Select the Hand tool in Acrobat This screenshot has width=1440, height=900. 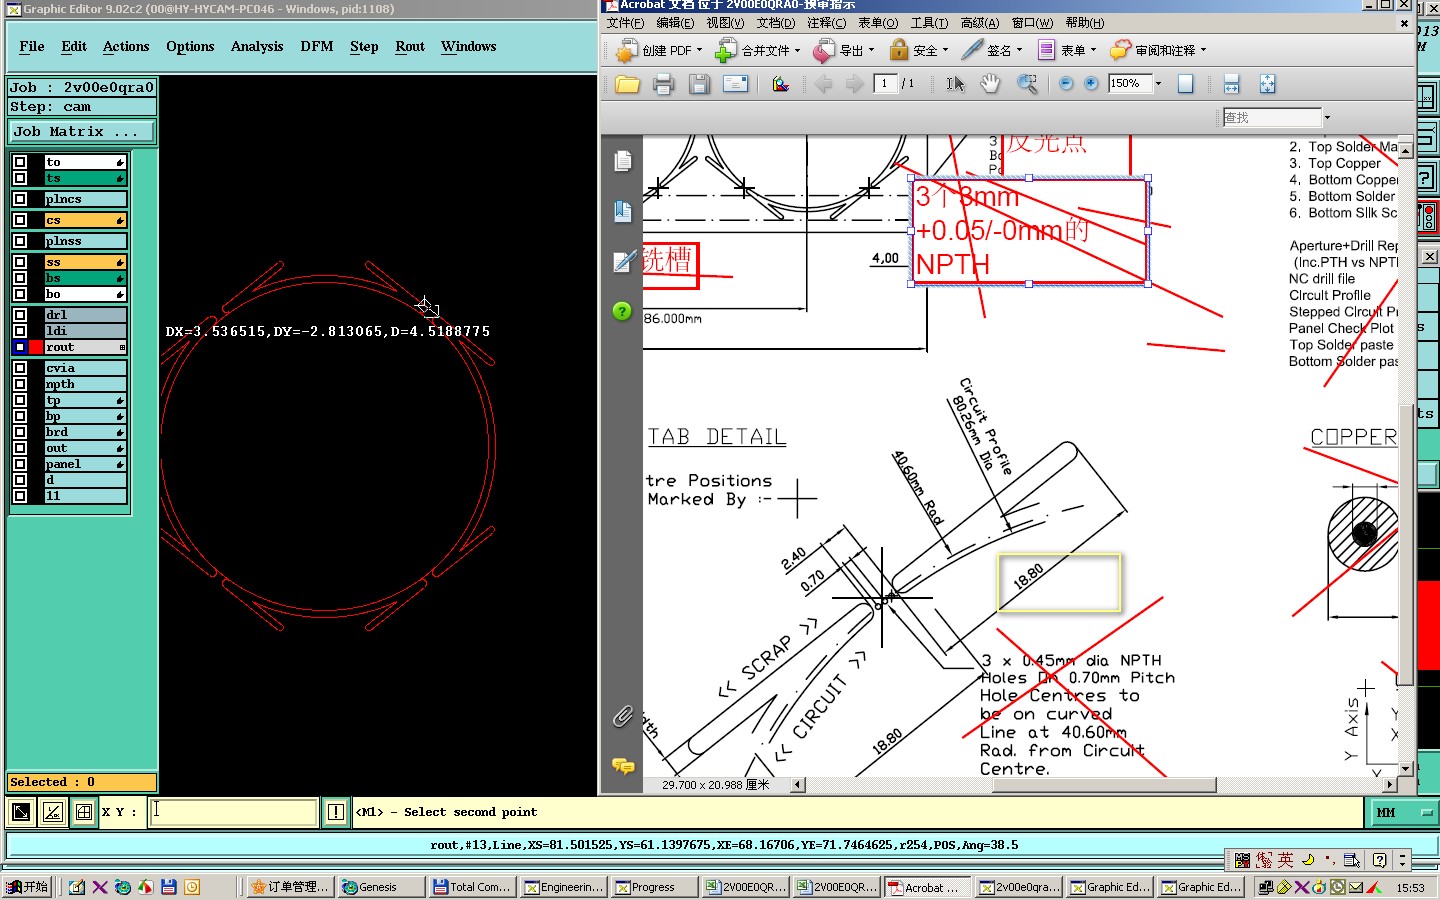(990, 85)
